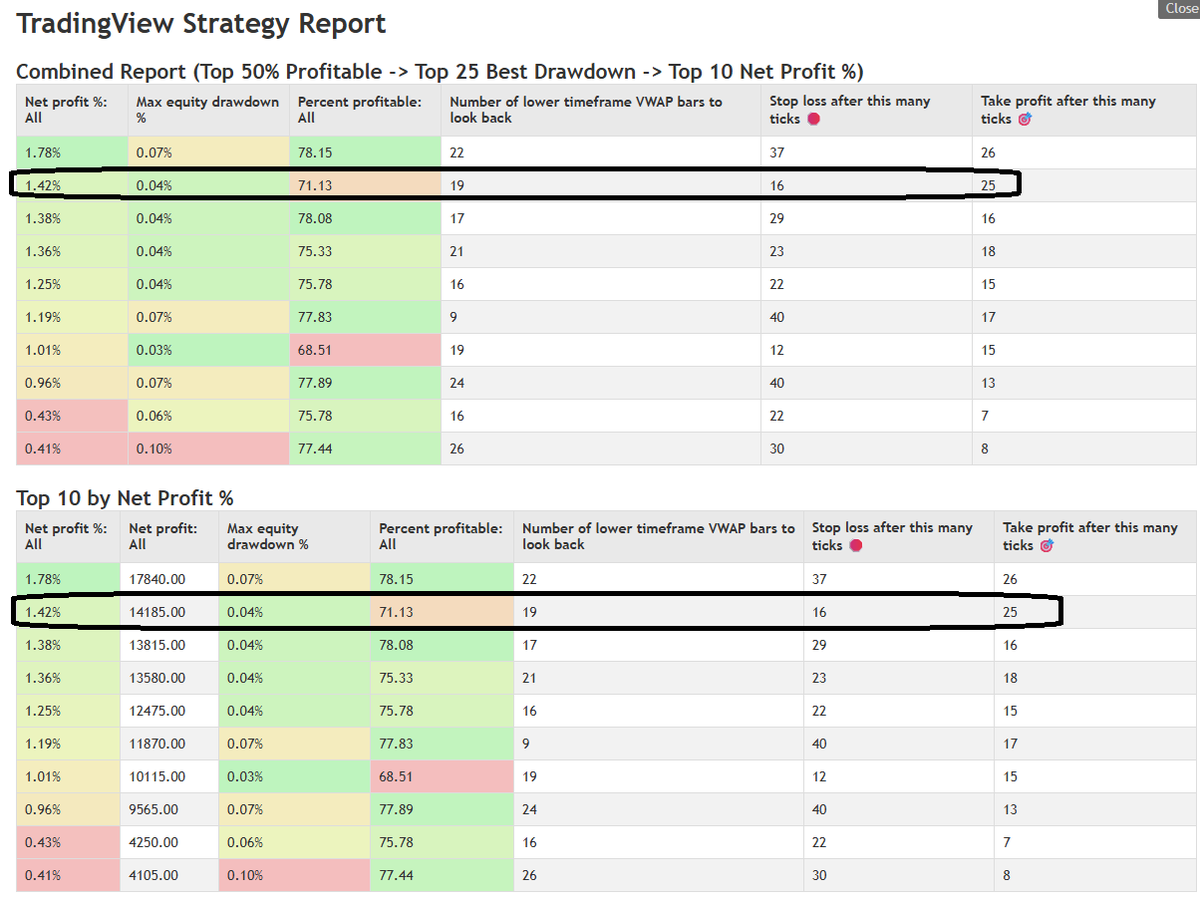Click take profit value 26 in Combined Report

(1084, 152)
